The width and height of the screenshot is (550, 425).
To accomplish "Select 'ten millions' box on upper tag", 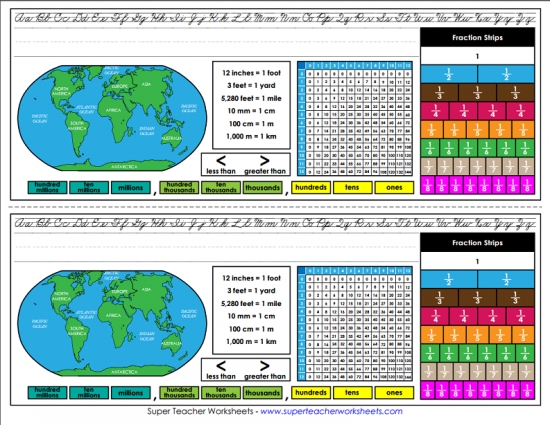I will click(89, 187).
